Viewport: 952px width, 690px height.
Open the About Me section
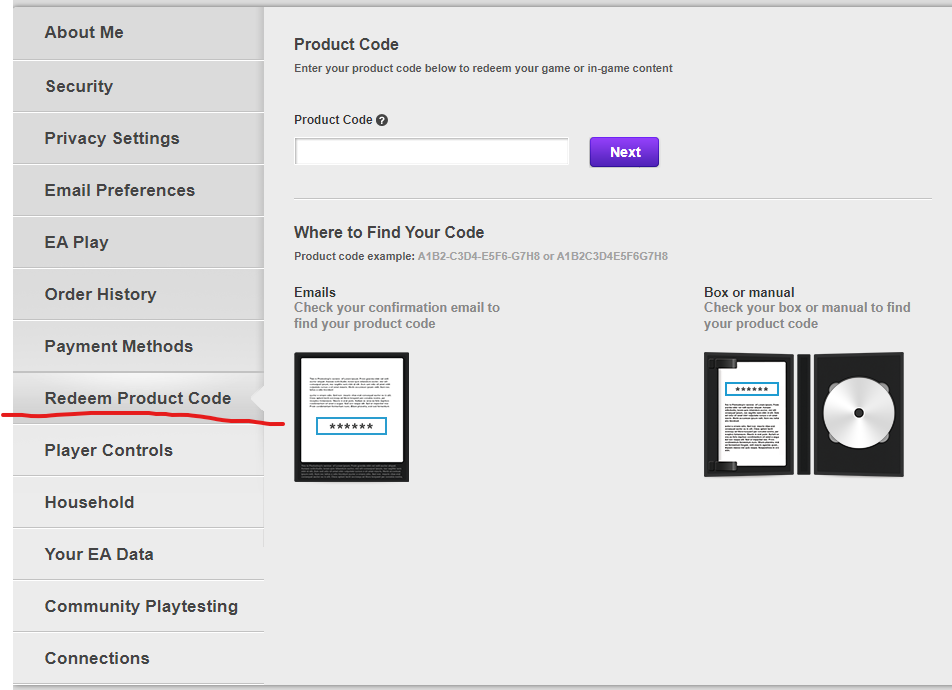[x=138, y=33]
